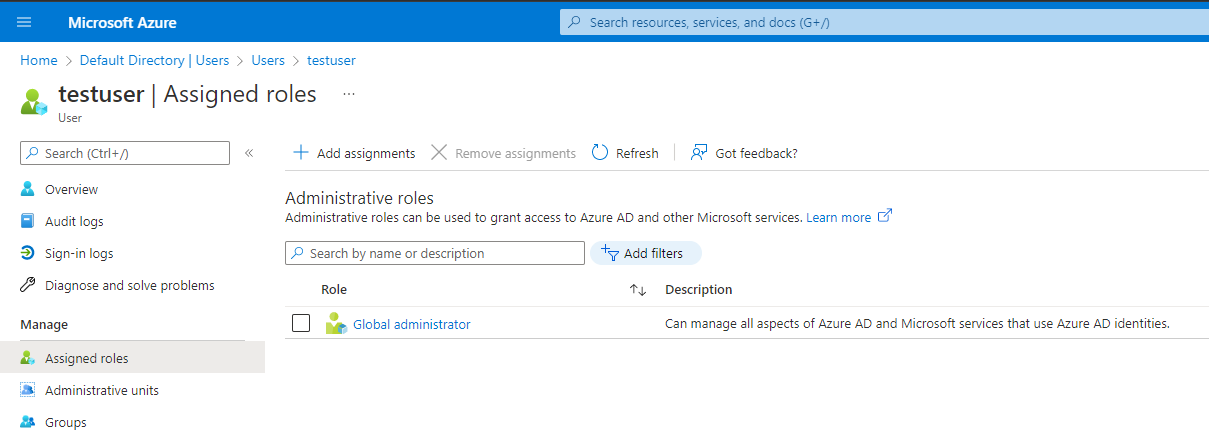Click the magnifier icon in global search
The width and height of the screenshot is (1209, 431).
click(x=574, y=22)
